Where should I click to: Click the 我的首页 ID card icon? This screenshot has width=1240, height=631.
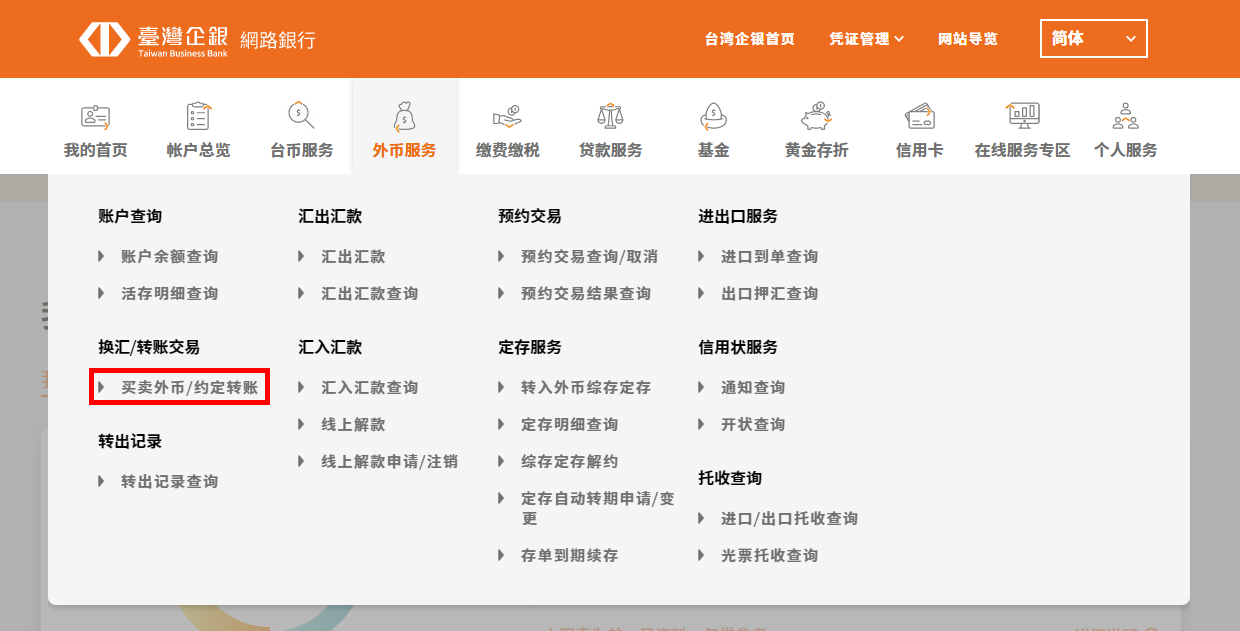(x=95, y=117)
